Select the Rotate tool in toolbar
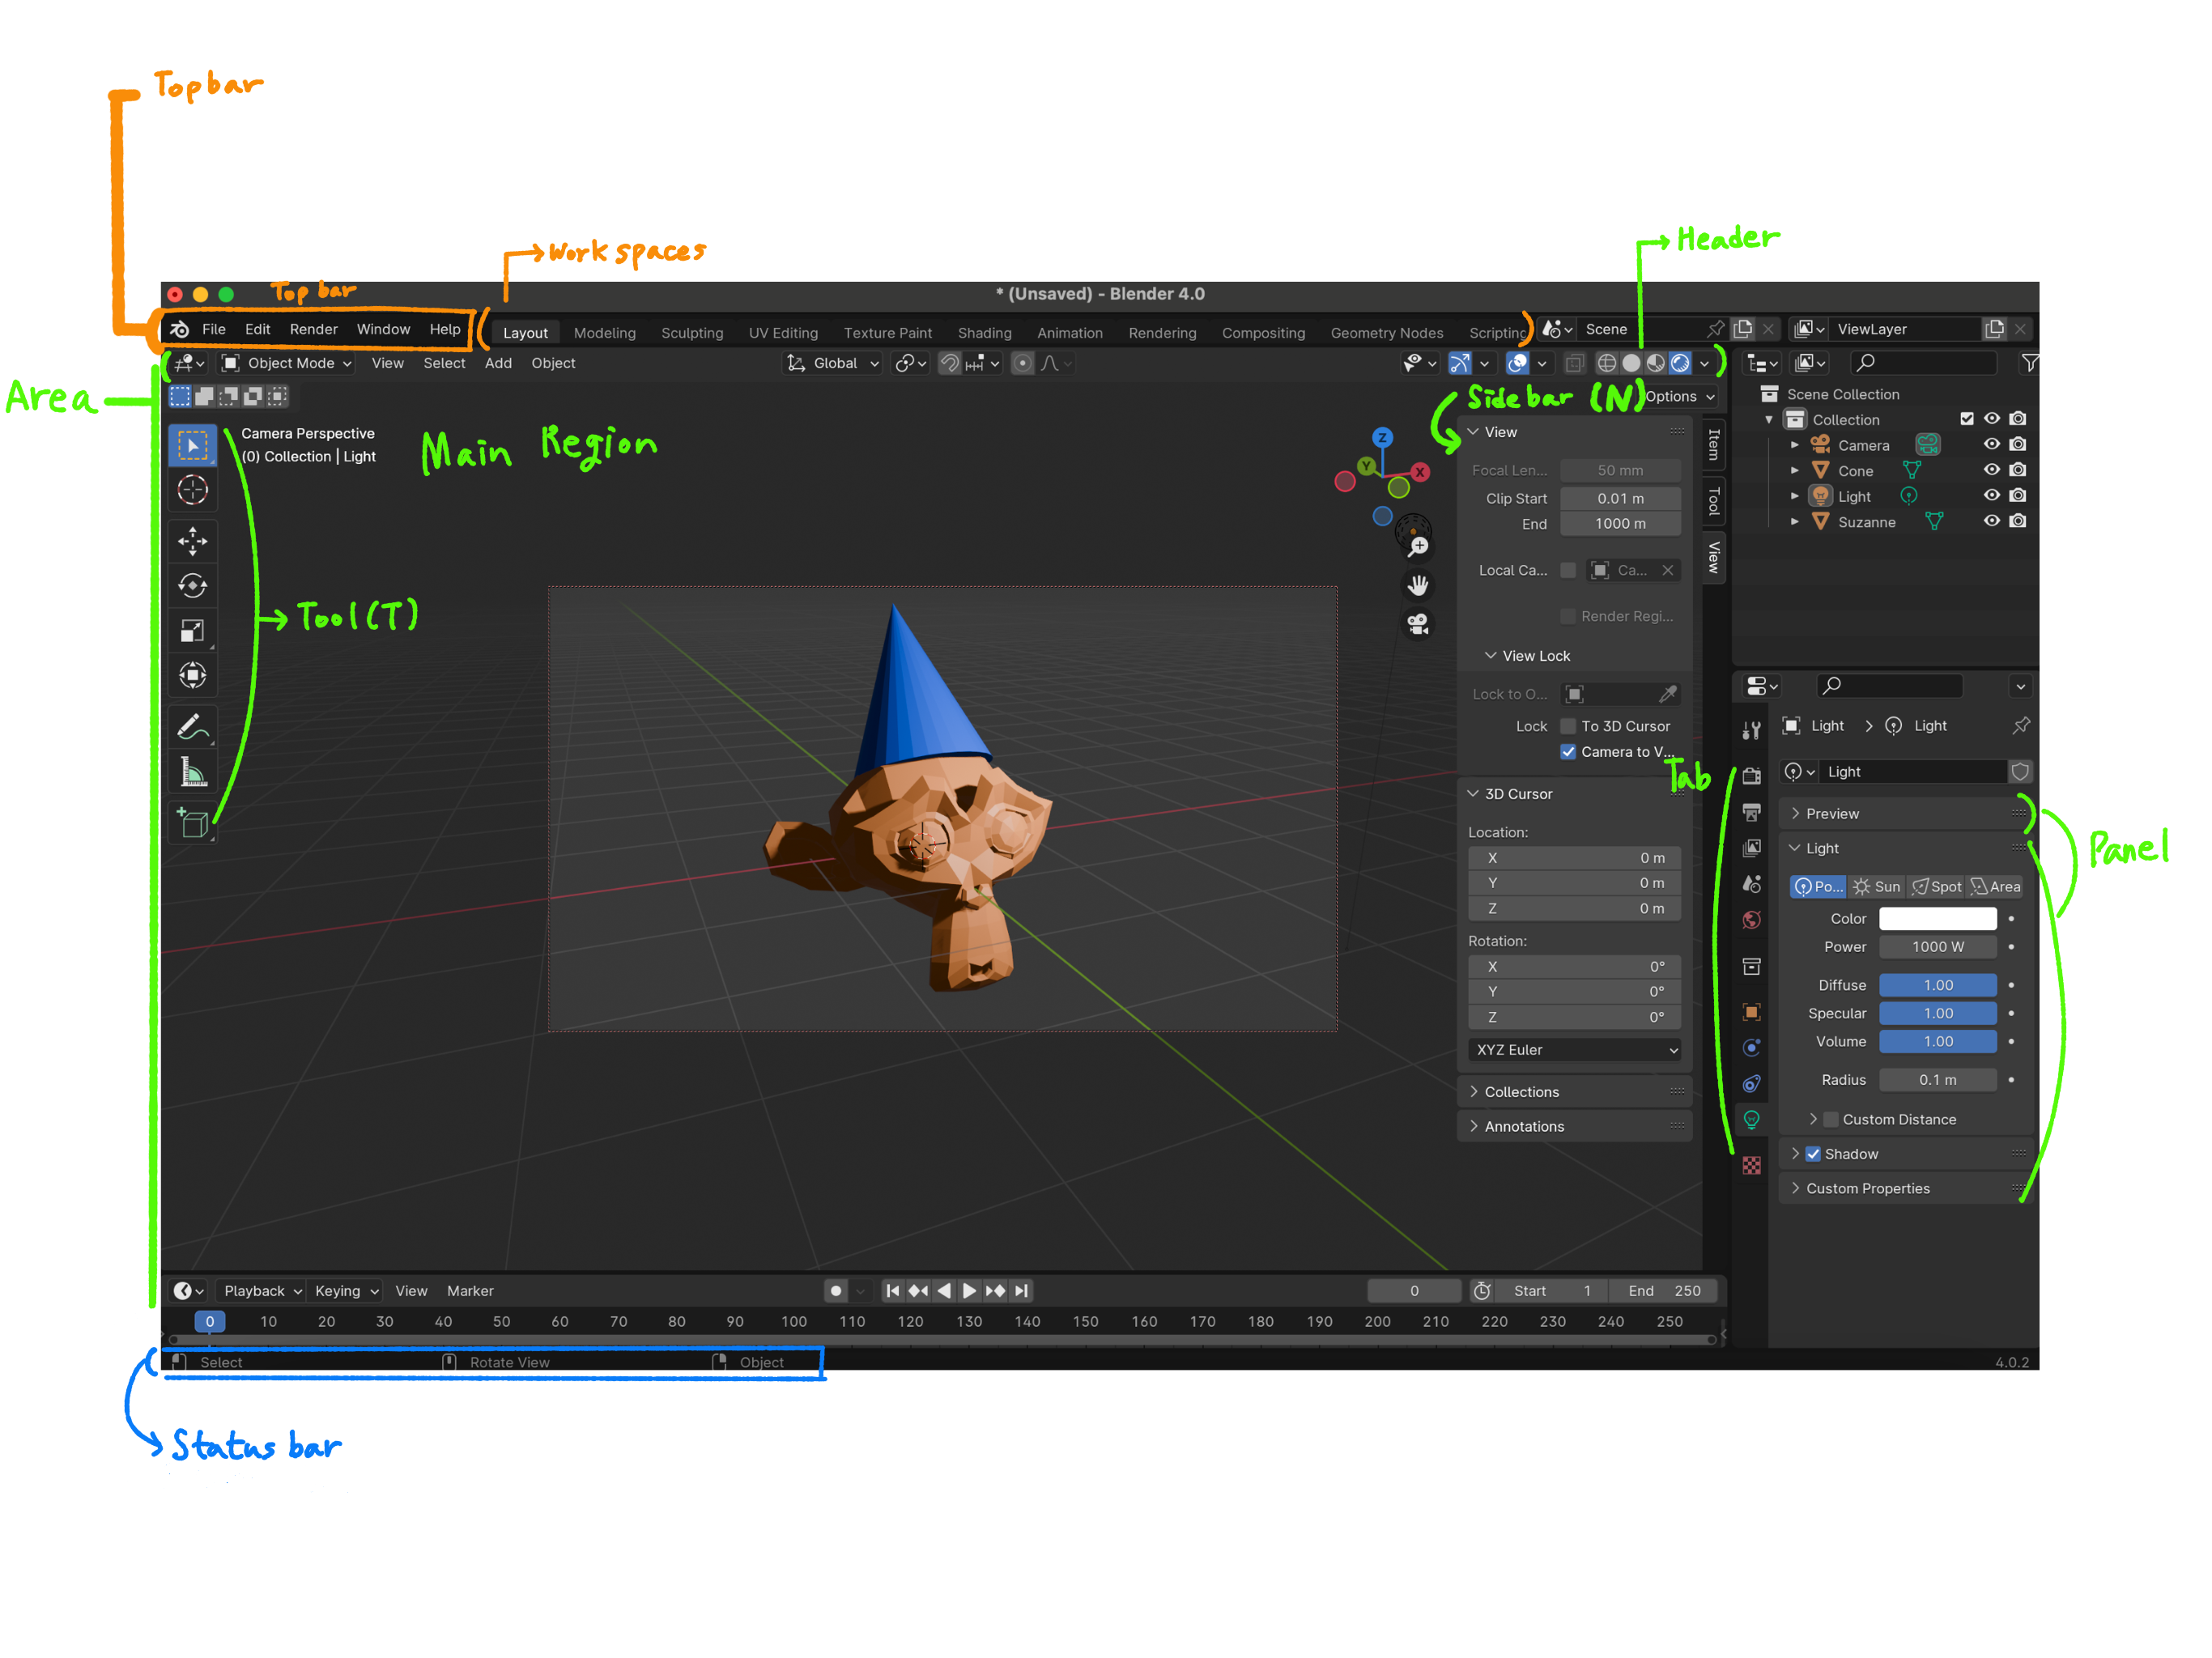The height and width of the screenshot is (1658, 2212). pyautogui.click(x=192, y=586)
